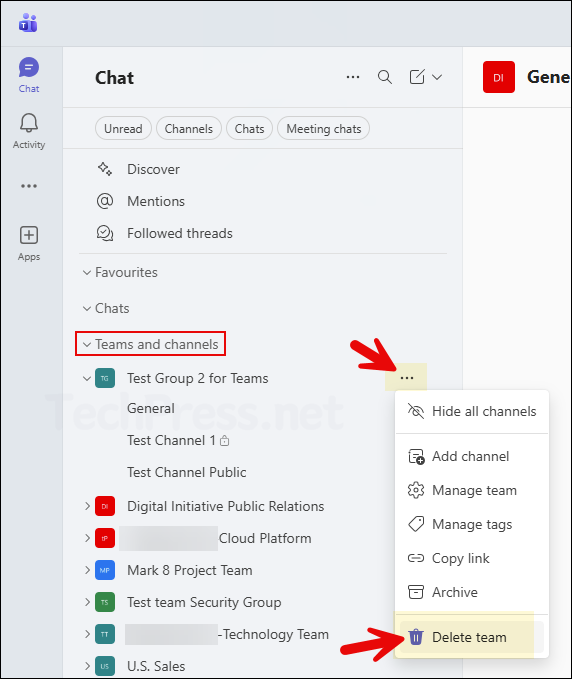Viewport: 572px width, 679px height.
Task: Choose Archive from menu
Action: (x=472, y=592)
